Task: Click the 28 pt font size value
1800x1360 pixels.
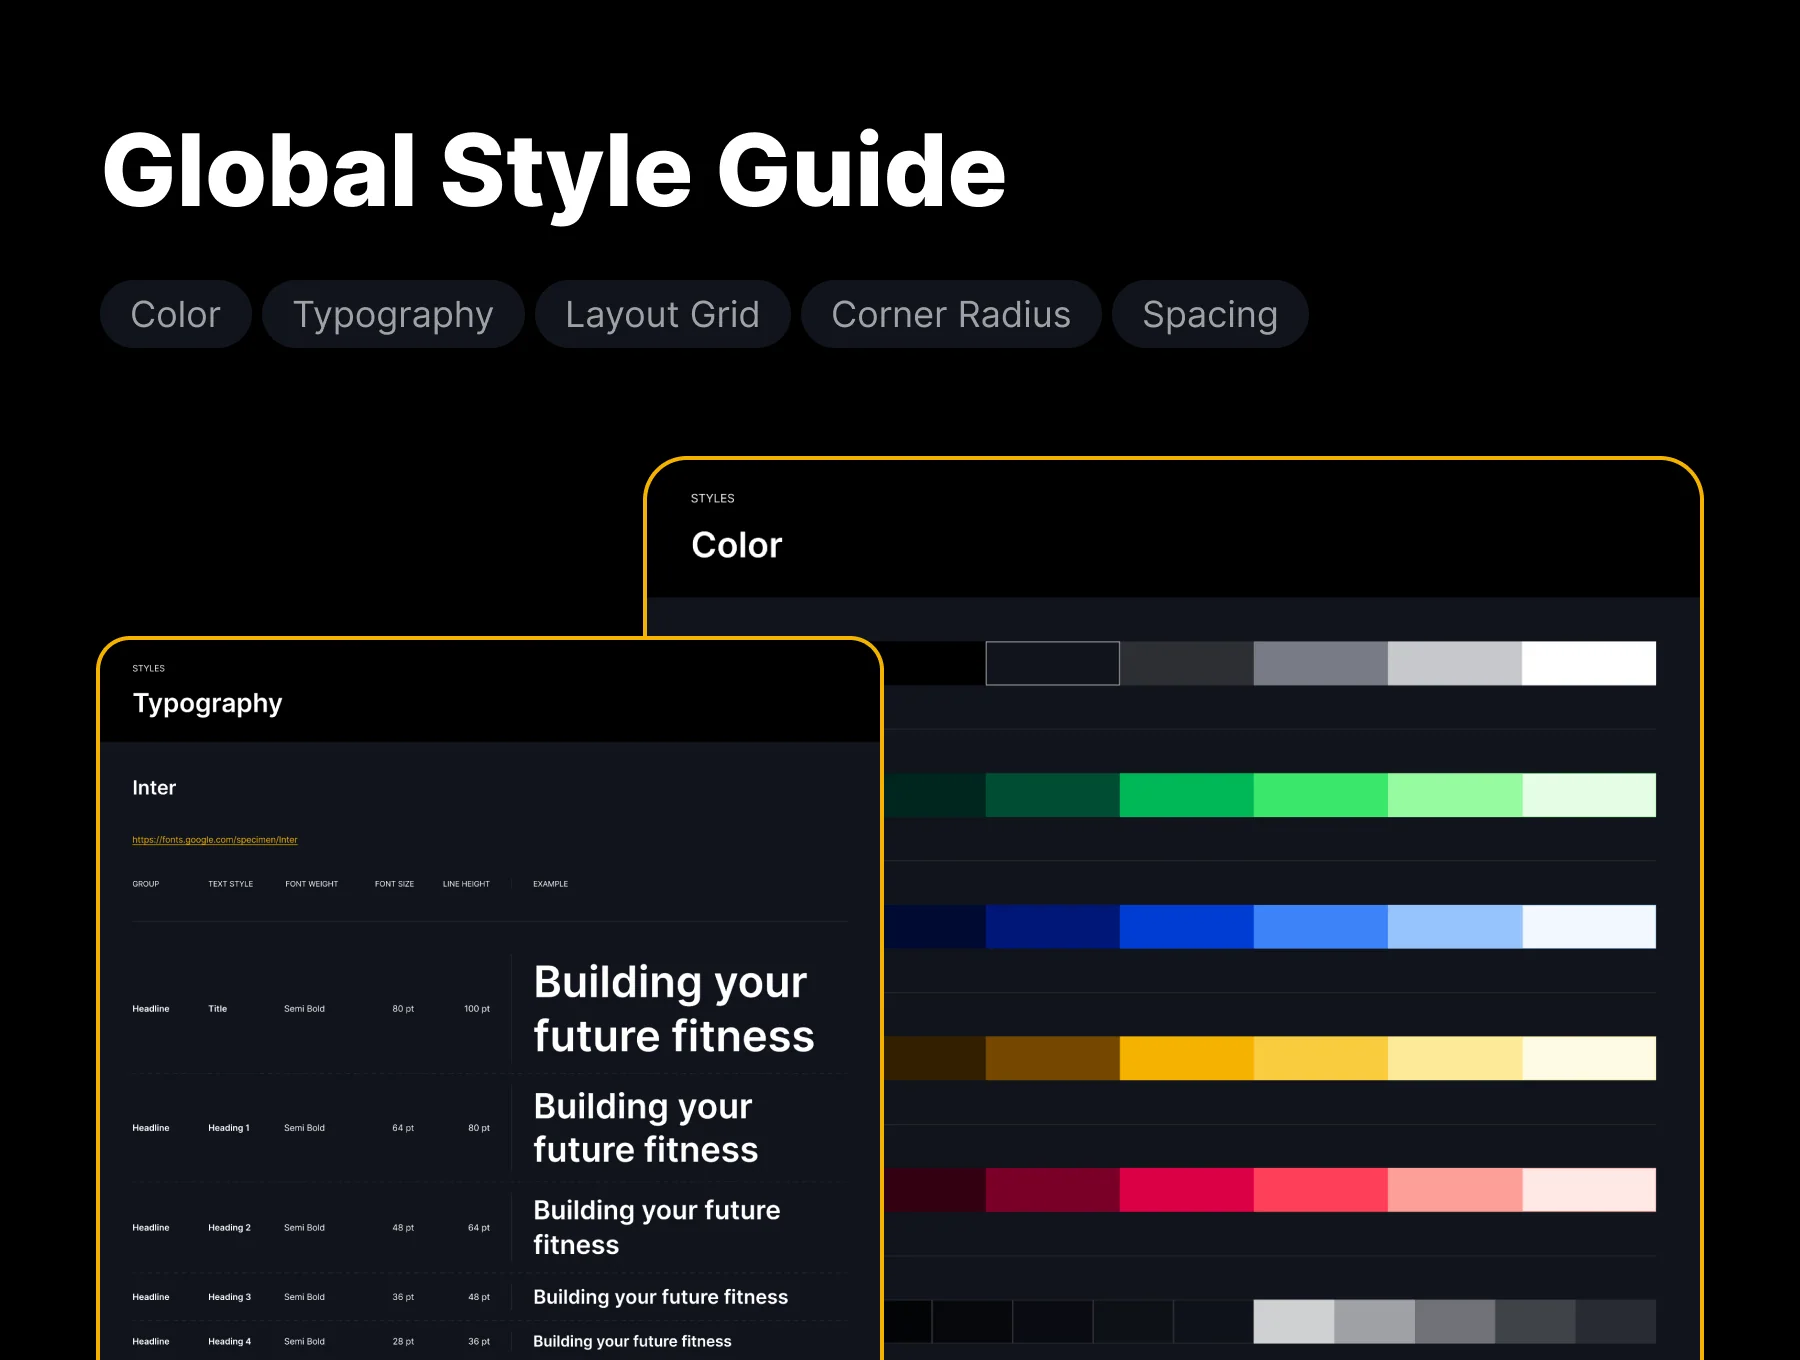Action: point(403,1342)
